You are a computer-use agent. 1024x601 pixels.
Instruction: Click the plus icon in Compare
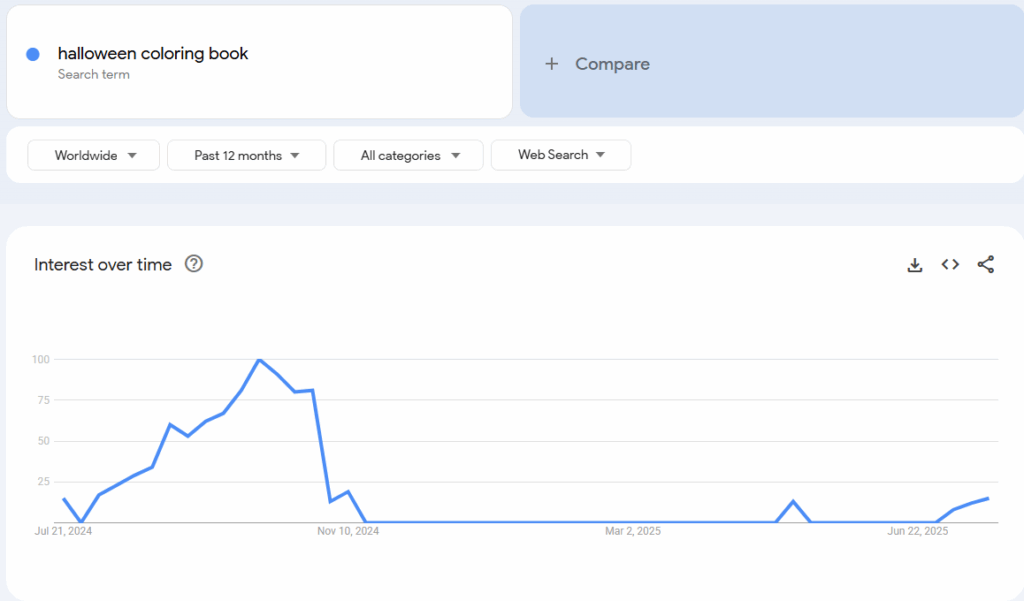[x=552, y=63]
